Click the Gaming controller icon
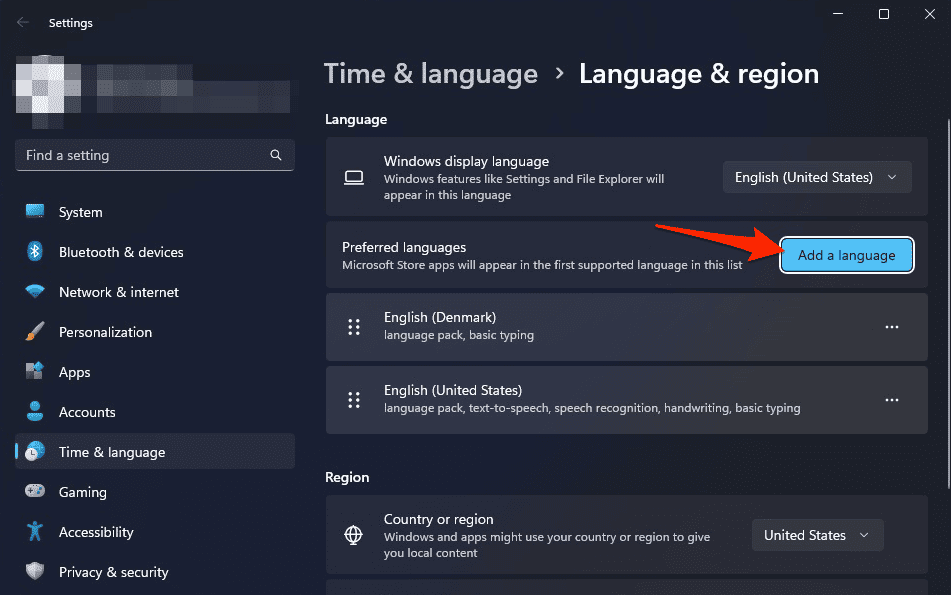This screenshot has width=951, height=595. [35, 492]
